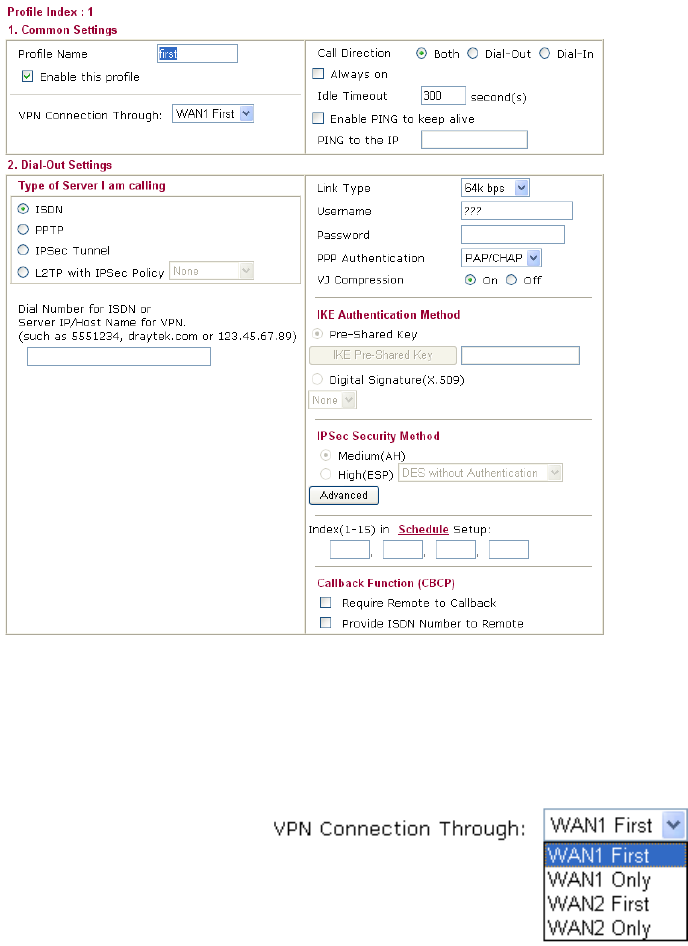
Task: Click the IKE Pre-Shared Key button
Action: (383, 355)
